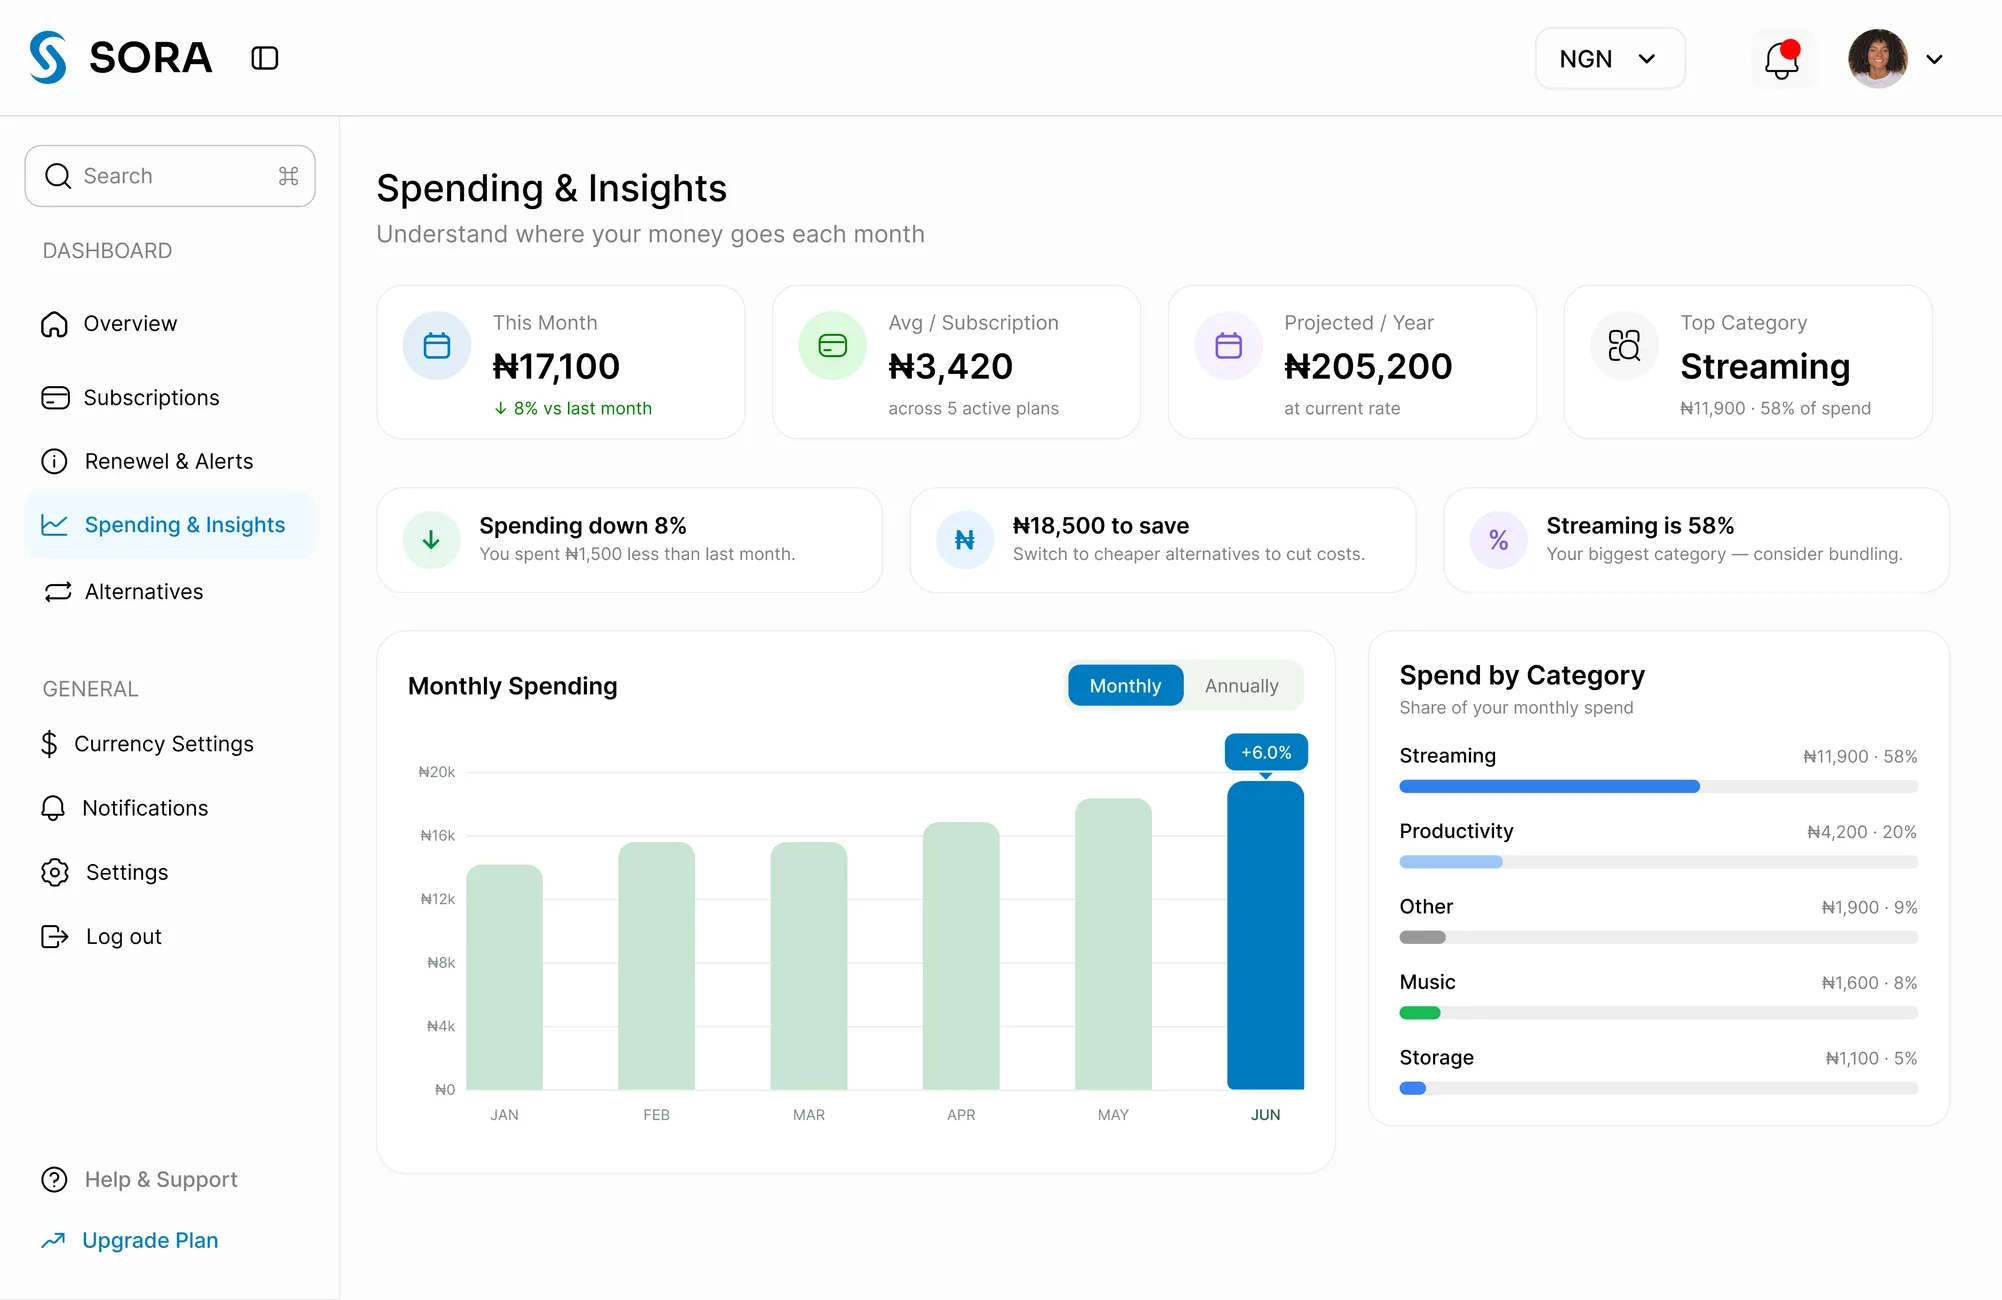
Task: Select the JUN bar in the chart
Action: 1265,935
